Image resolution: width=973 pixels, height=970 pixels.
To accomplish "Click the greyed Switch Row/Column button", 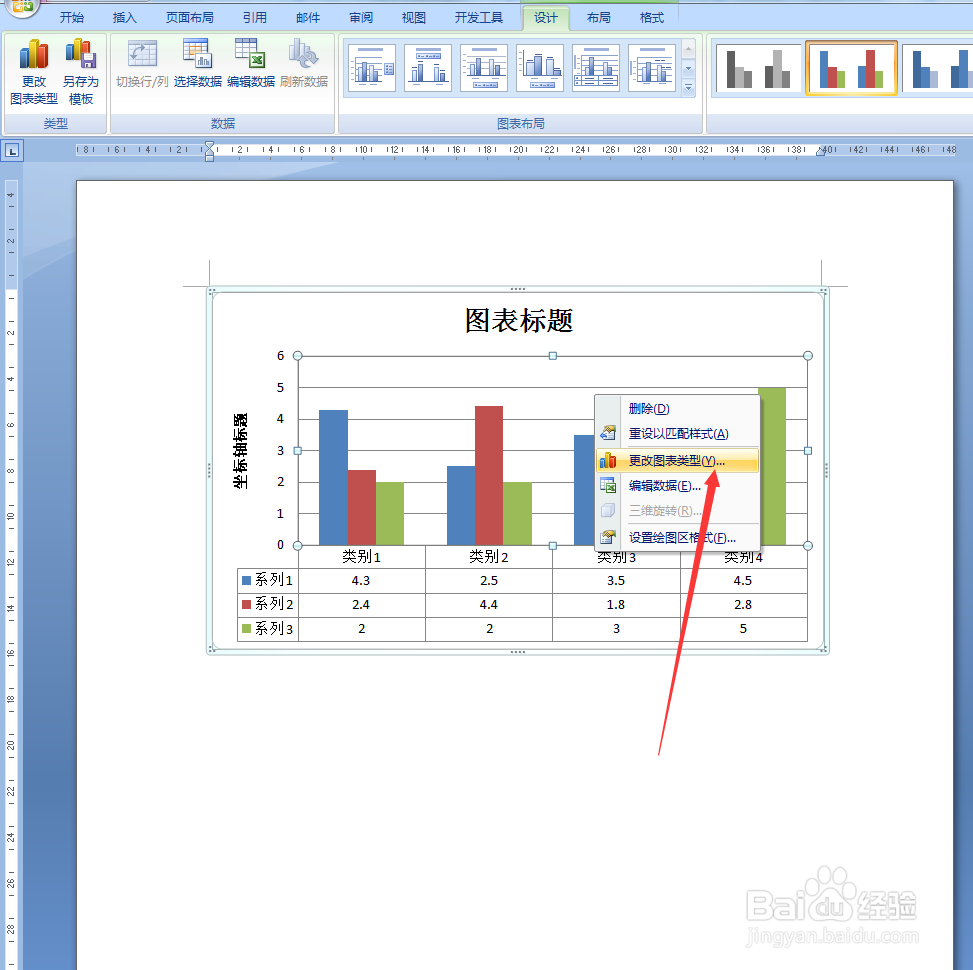I will click(142, 63).
